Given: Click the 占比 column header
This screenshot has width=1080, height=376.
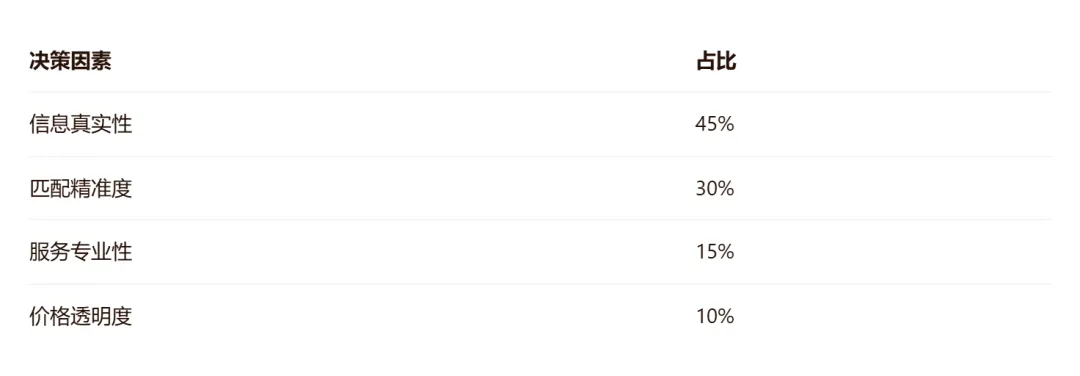Looking at the screenshot, I should click(716, 62).
